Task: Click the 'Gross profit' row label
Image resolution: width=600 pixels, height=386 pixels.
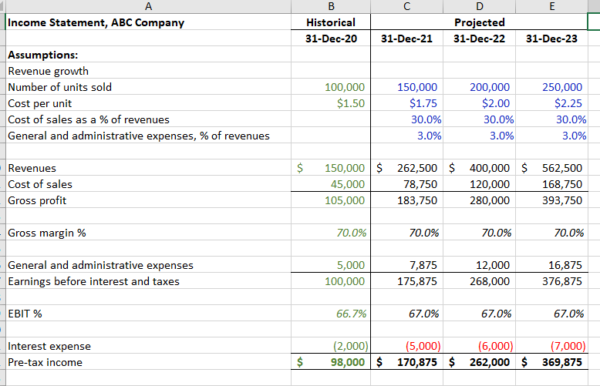Action: [37, 200]
